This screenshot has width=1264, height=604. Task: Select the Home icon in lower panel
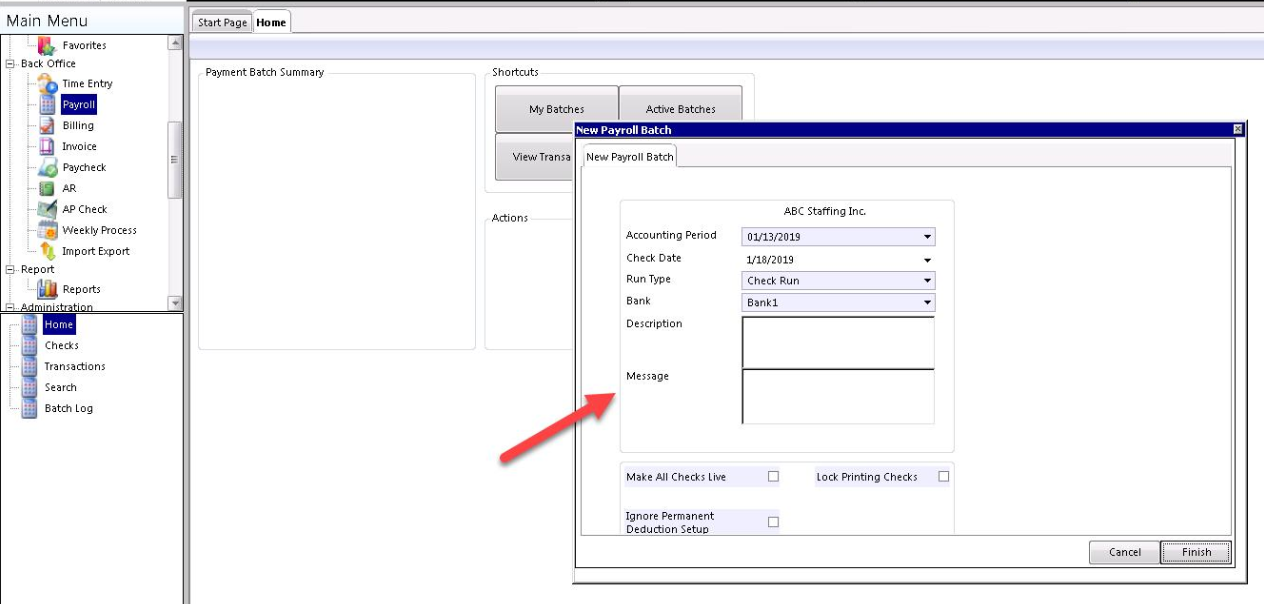click(x=29, y=325)
